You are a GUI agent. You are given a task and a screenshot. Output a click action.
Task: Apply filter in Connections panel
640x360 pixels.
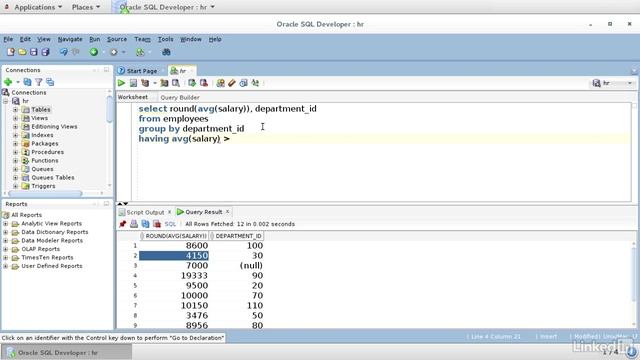[x=39, y=82]
